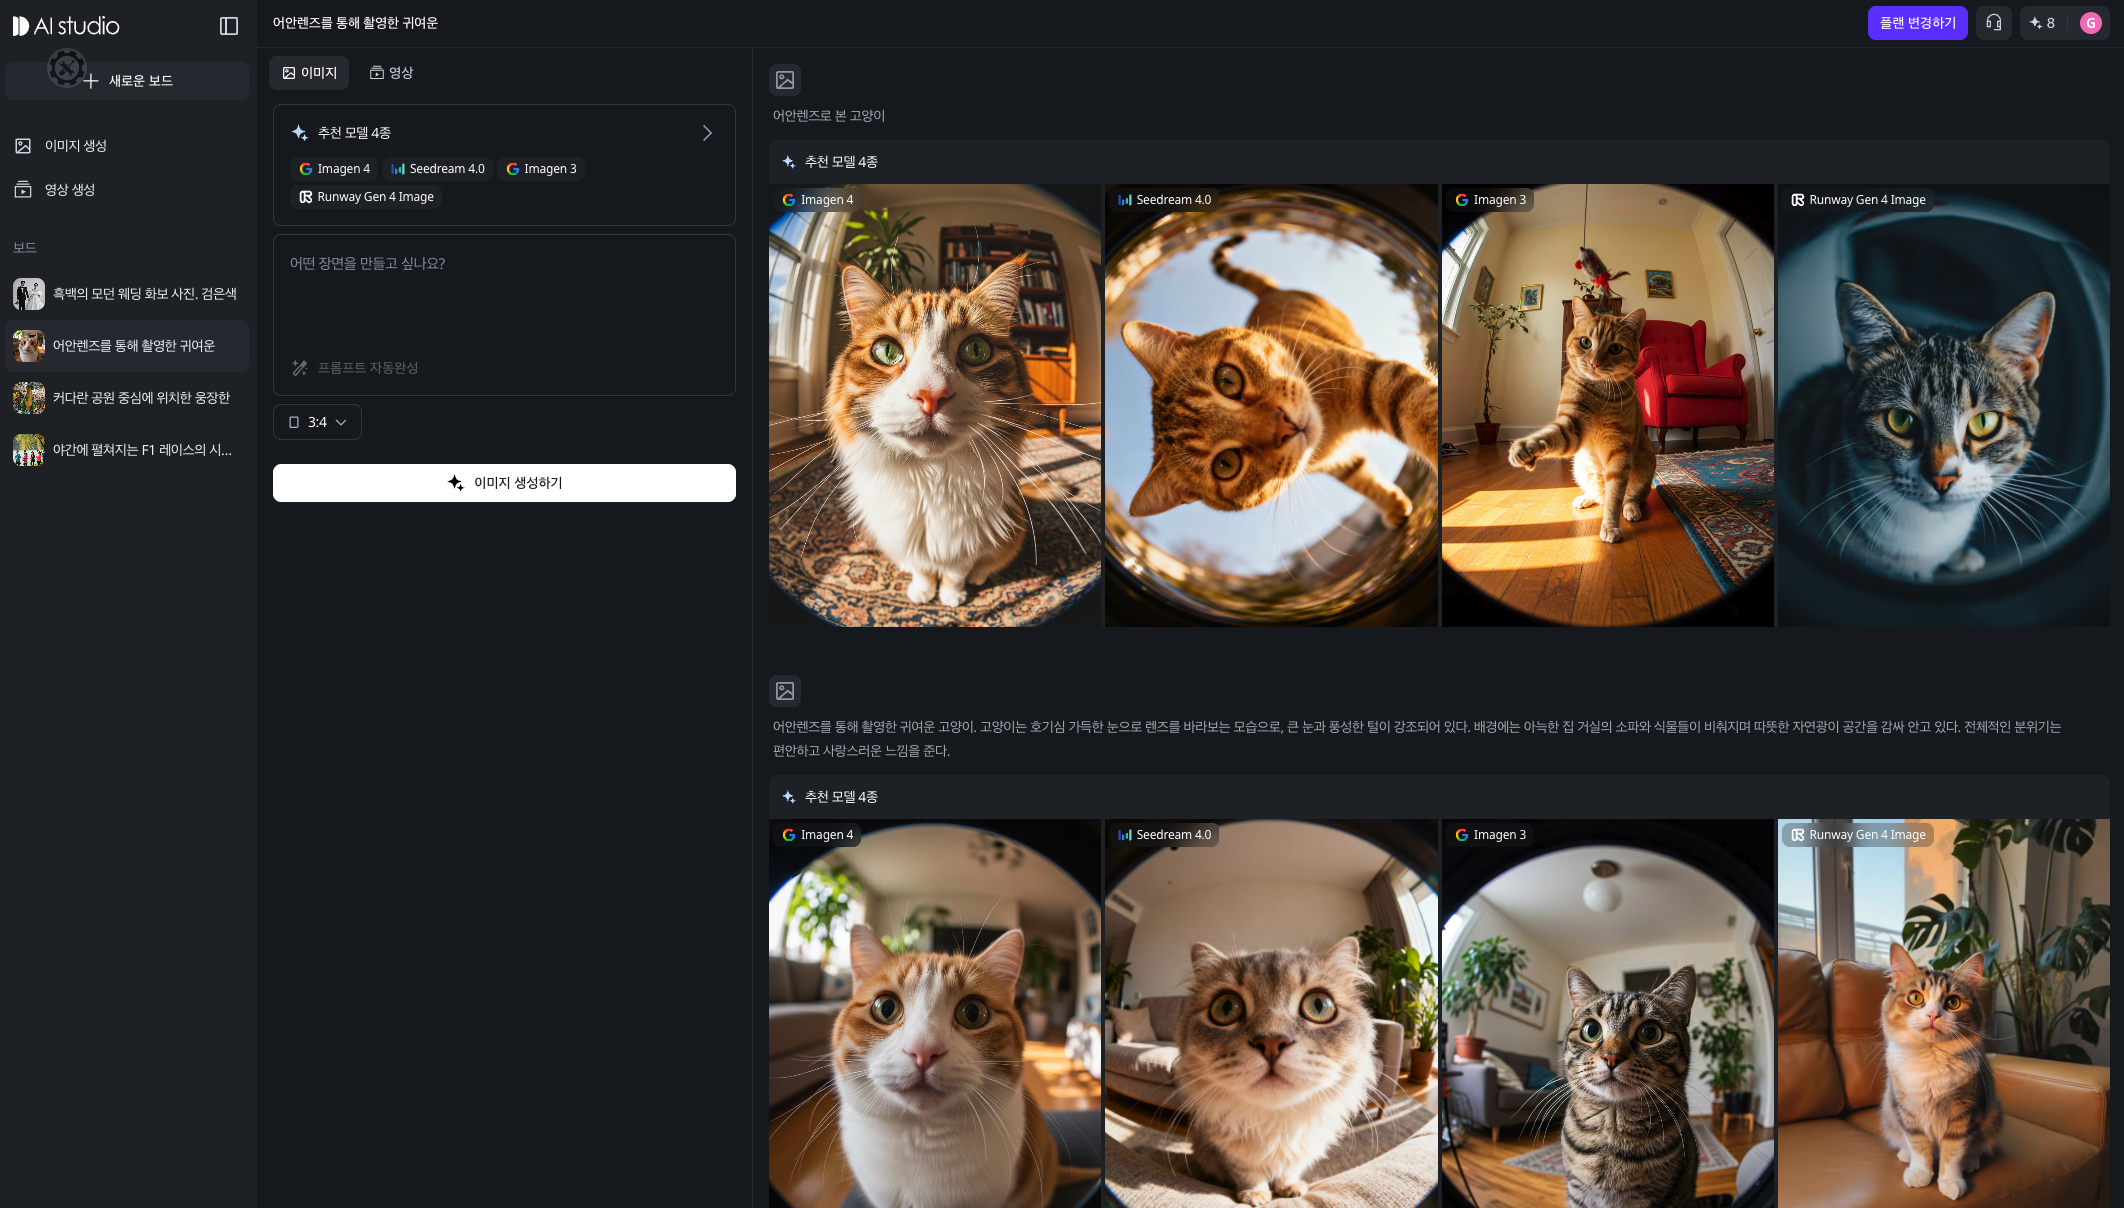
Task: Expand the 추천 모델 4종 chevron arrow
Action: [x=707, y=133]
